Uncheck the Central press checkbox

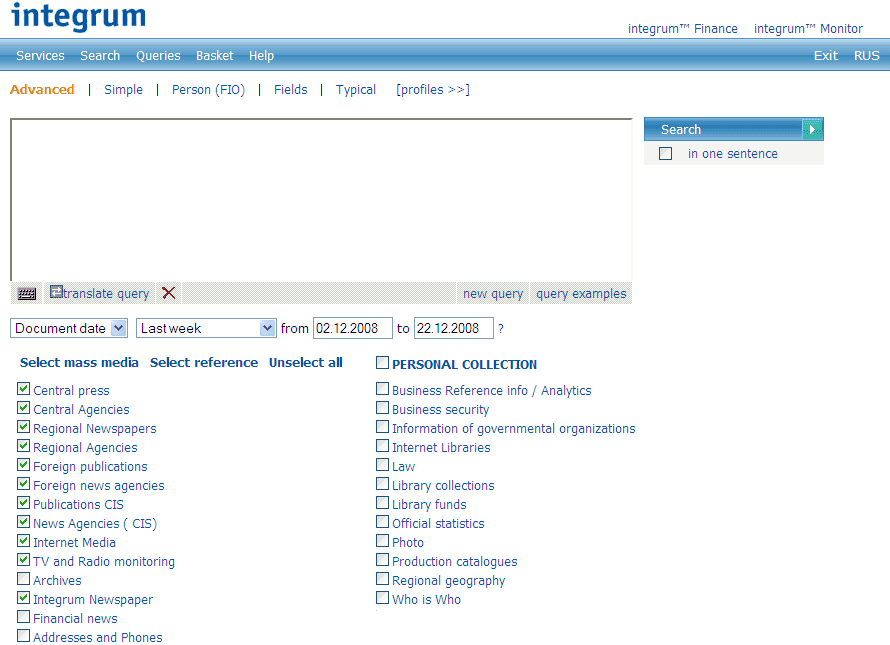click(x=24, y=389)
